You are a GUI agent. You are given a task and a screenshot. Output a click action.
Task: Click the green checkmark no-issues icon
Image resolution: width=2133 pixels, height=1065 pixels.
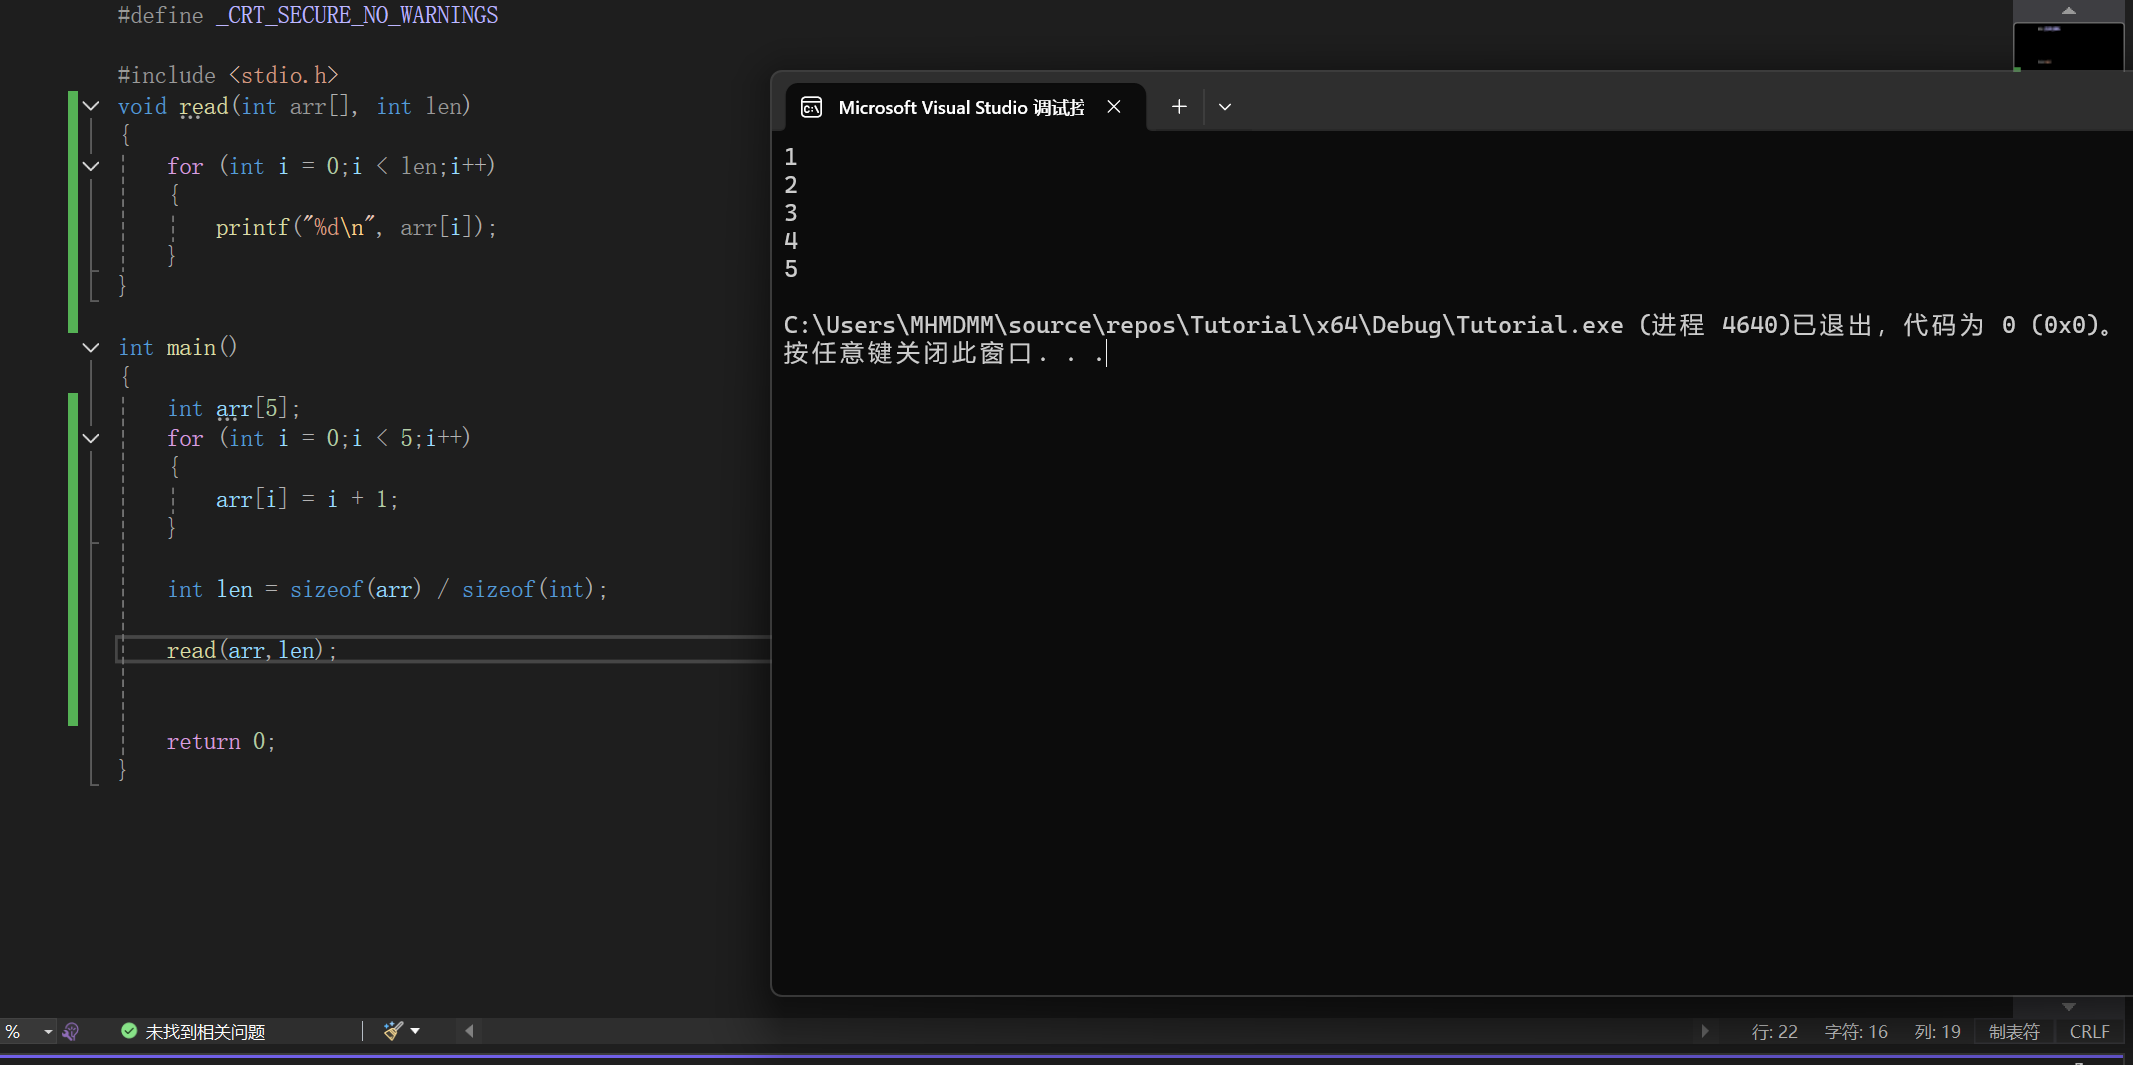129,1031
